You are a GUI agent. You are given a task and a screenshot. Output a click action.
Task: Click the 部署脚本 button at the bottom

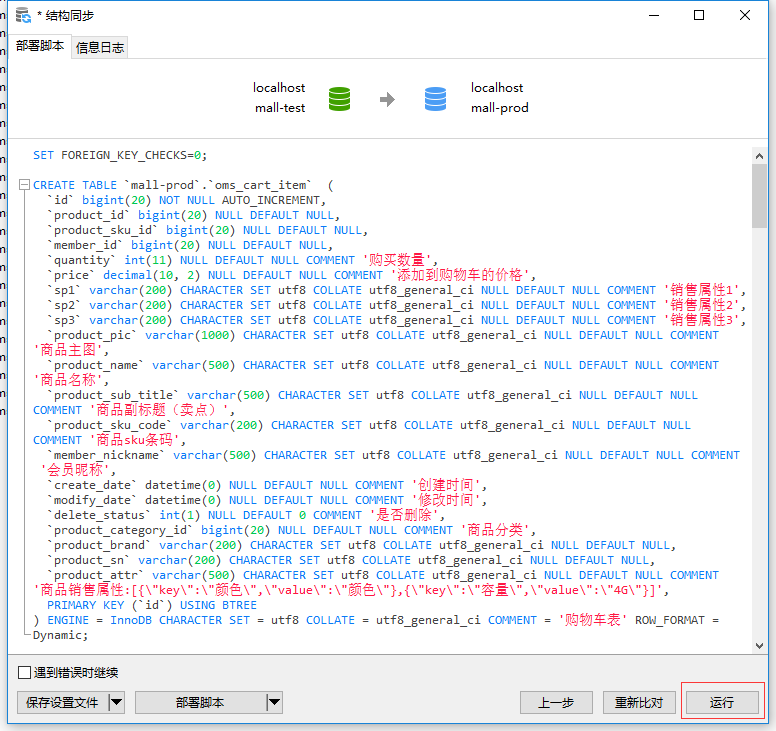pyautogui.click(x=200, y=703)
